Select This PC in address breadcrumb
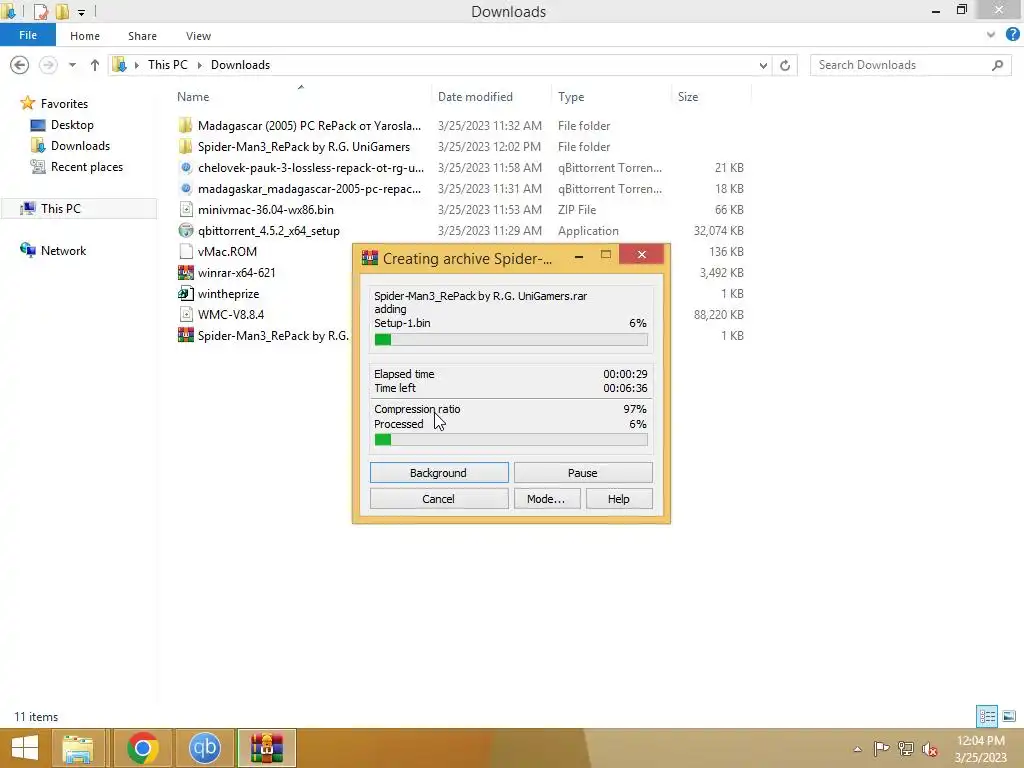Viewport: 1024px width, 768px height. [x=167, y=65]
